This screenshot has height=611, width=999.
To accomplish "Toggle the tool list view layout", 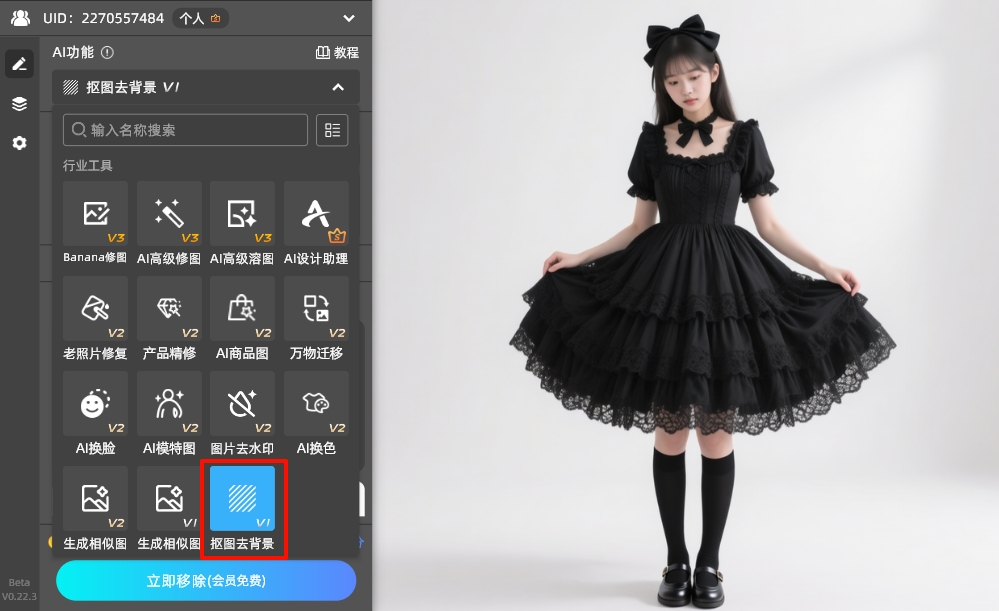I will coord(332,130).
